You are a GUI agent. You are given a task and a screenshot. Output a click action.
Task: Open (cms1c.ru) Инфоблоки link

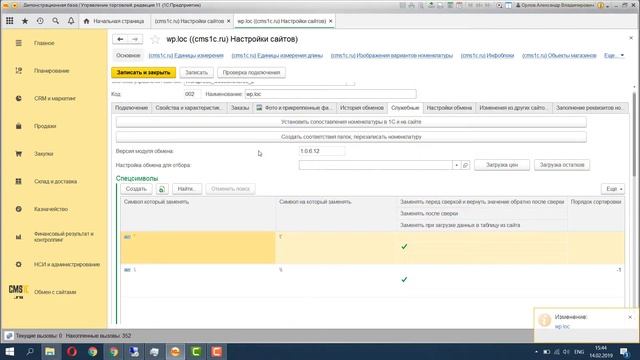coord(487,56)
